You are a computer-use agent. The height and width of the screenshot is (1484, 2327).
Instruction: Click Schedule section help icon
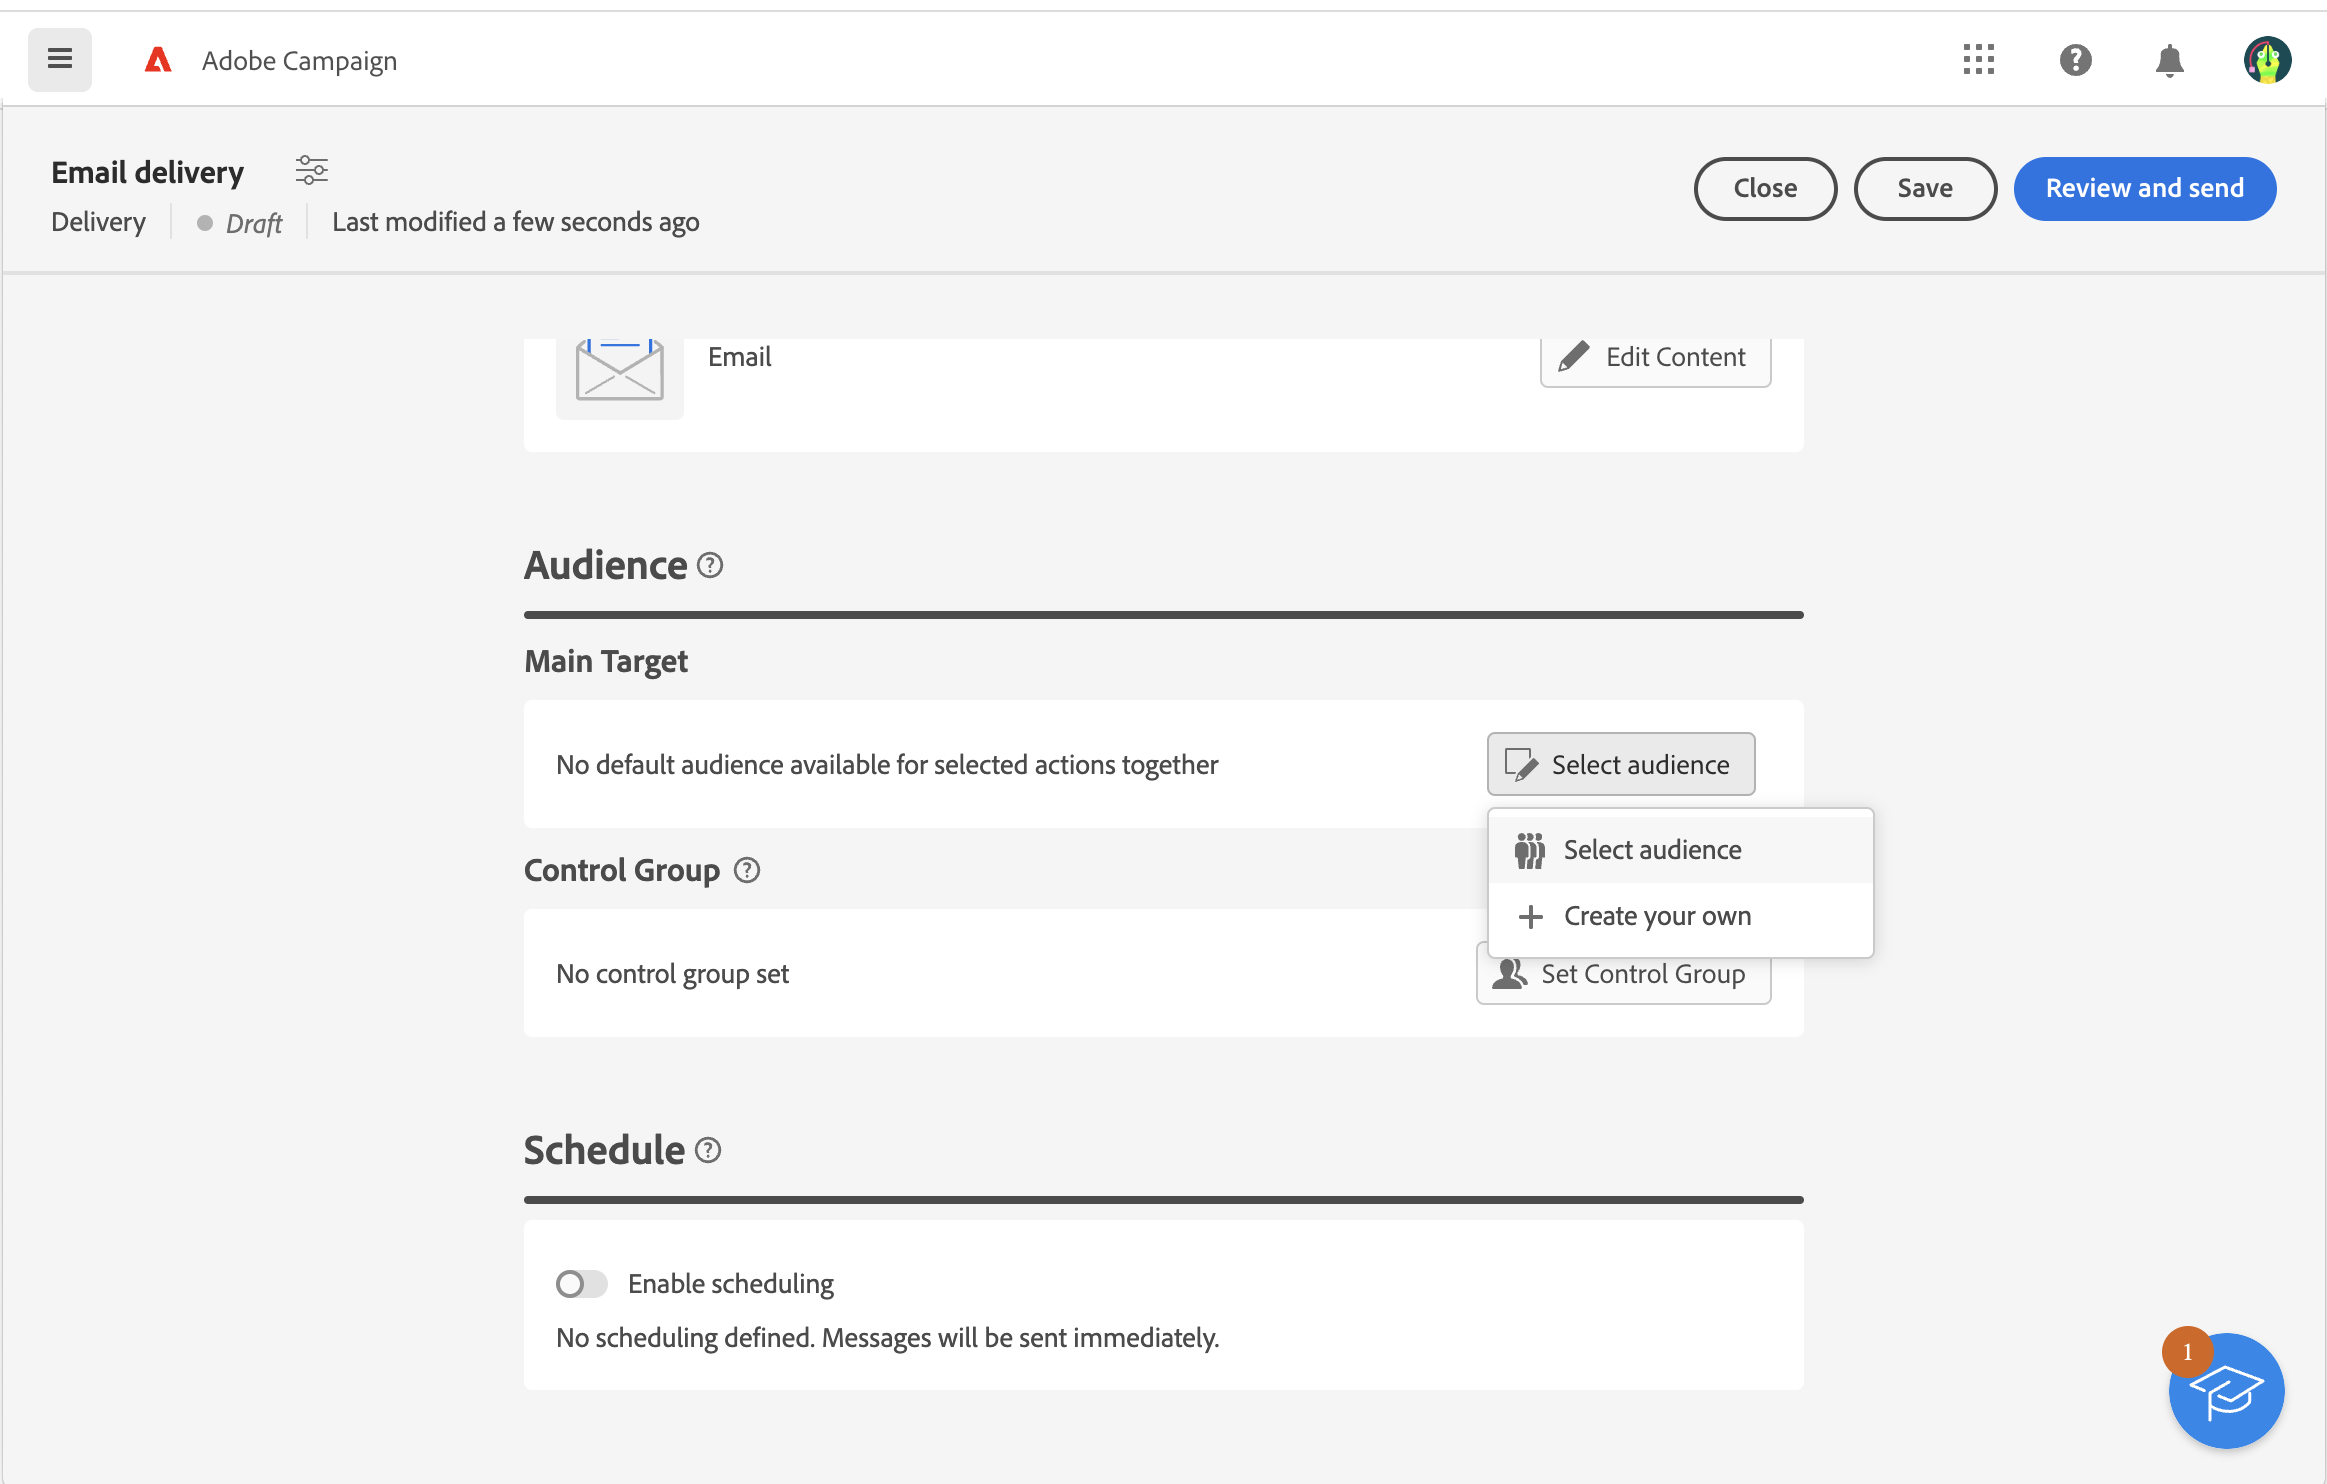(708, 1151)
